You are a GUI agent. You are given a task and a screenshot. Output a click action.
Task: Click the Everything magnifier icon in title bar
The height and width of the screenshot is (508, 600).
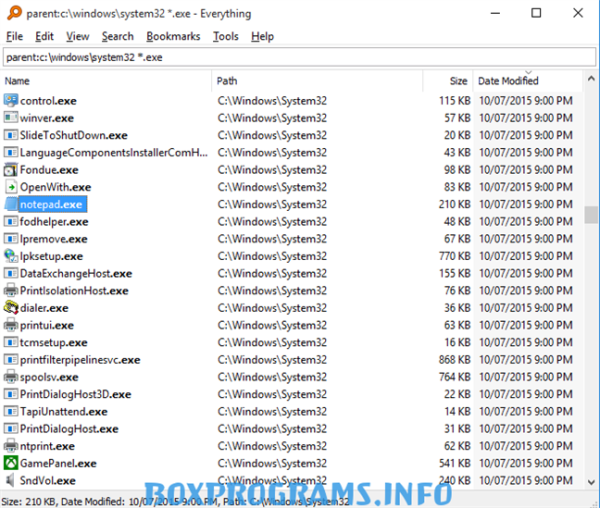[x=13, y=13]
